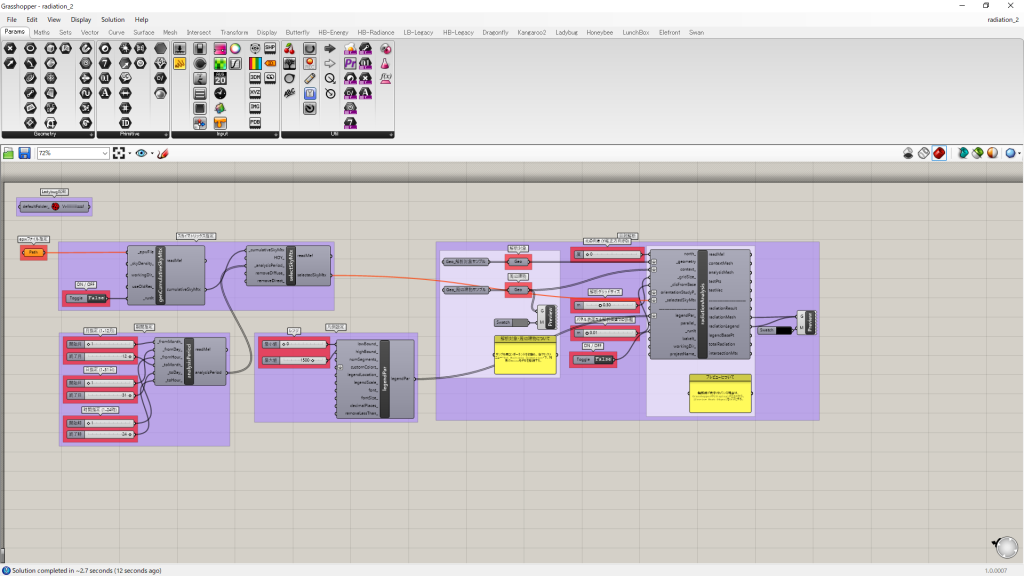Switch to wireframe preview mode

click(x=923, y=153)
